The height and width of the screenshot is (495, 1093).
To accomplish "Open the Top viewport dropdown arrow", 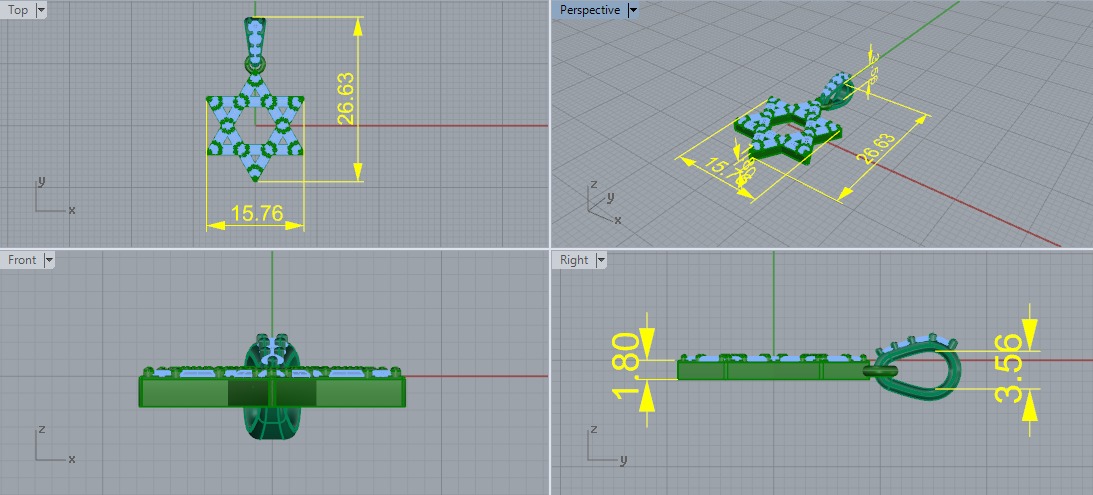I will [40, 10].
